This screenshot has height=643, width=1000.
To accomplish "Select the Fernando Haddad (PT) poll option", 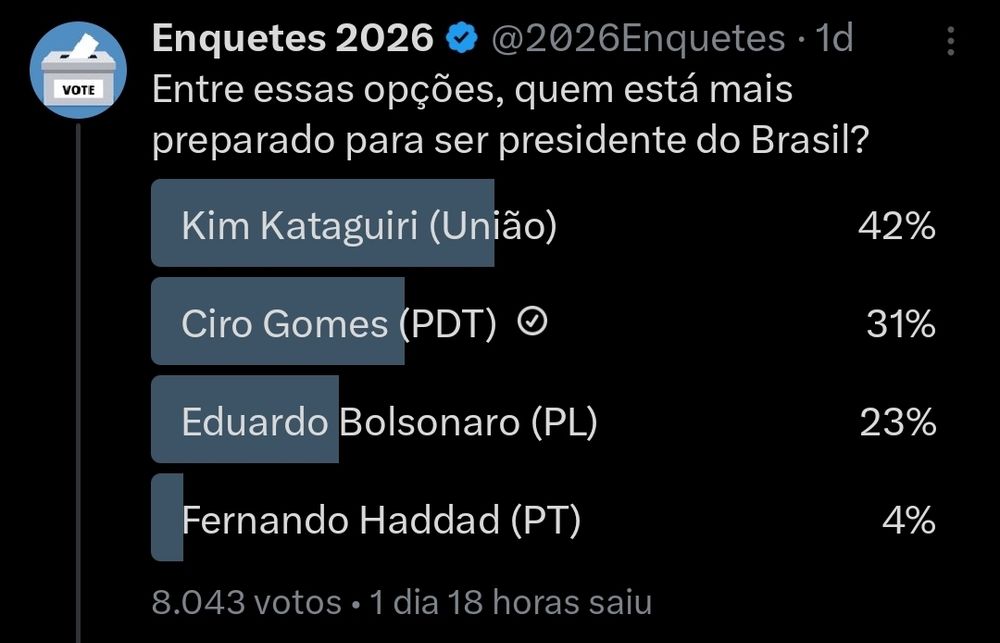I will pos(380,520).
